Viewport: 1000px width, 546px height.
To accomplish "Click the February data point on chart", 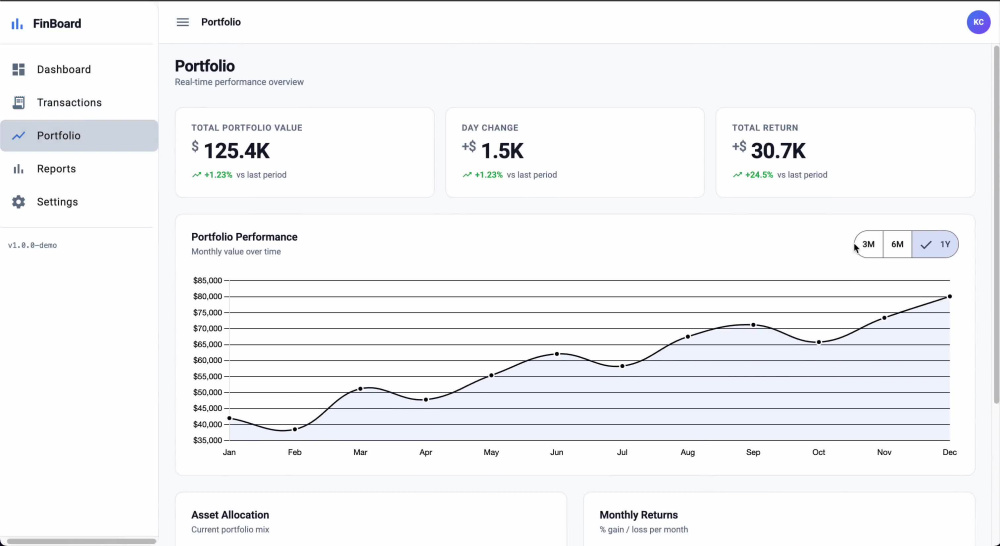I will click(295, 429).
